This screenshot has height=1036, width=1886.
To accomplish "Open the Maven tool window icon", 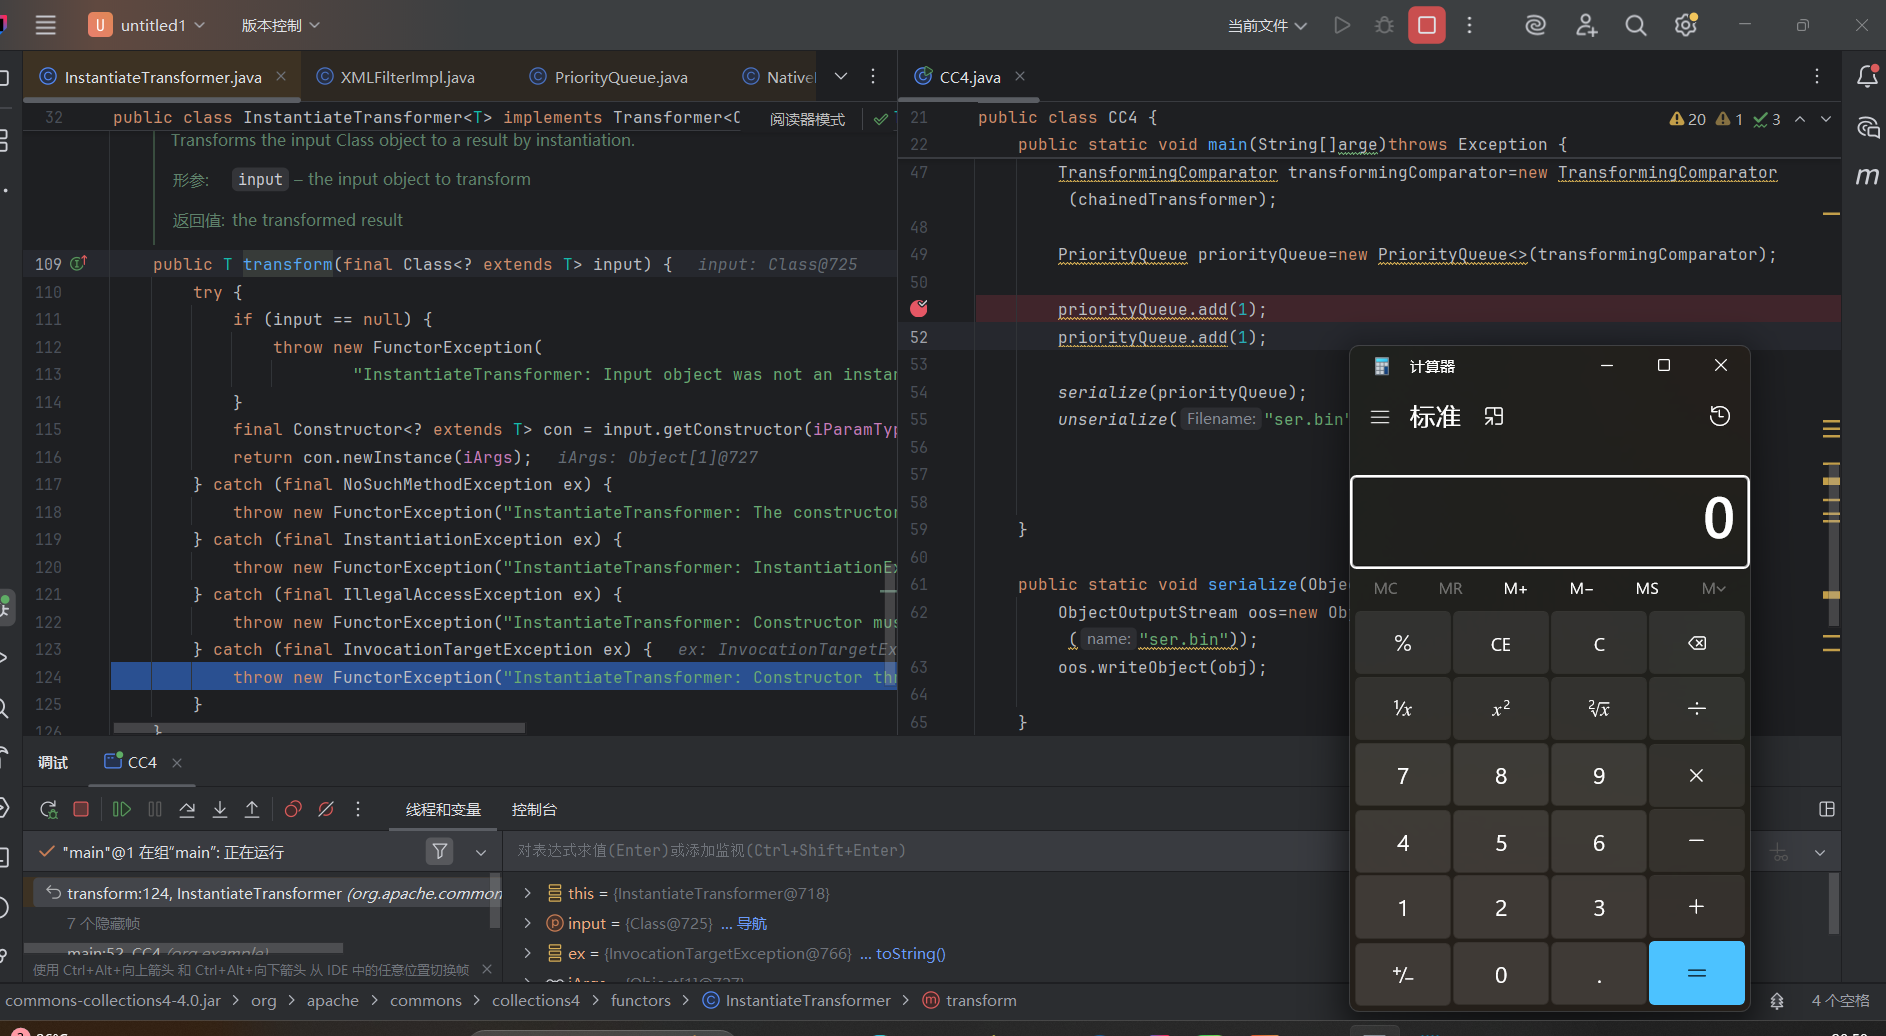I will [x=1866, y=176].
